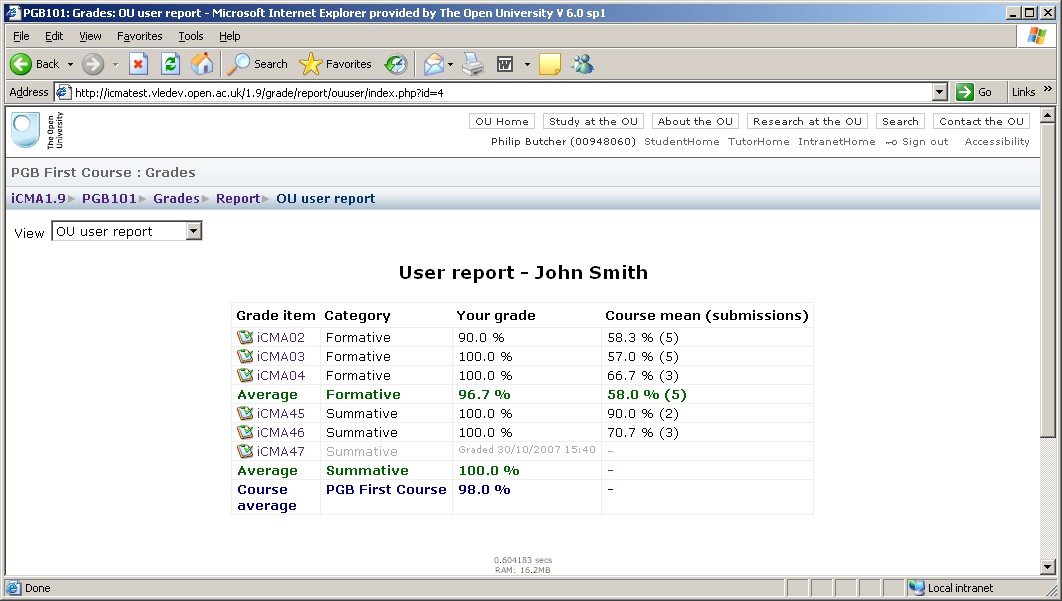Open the Accessibility link
1062x601 pixels.
pyautogui.click(x=997, y=141)
